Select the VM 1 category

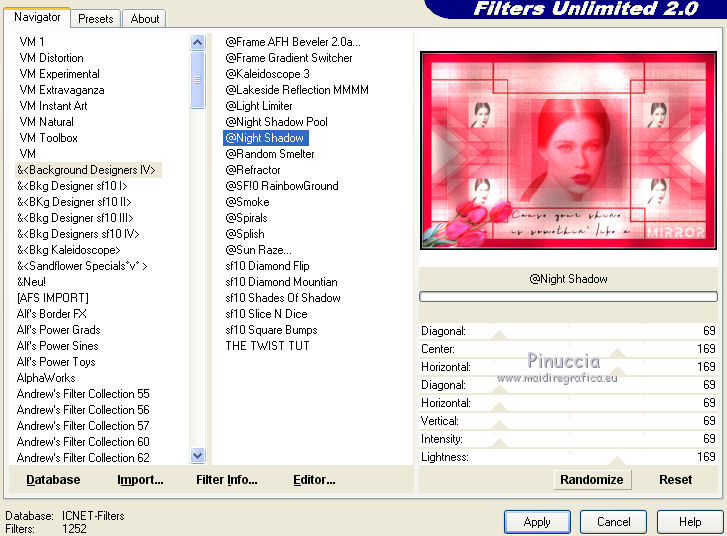tap(32, 42)
